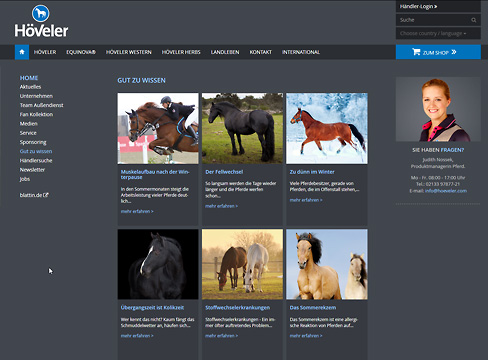This screenshot has width=488, height=360.
Task: Click mehr erfahren under Übergangszeit ist Kolikzeit
Action: click(x=137, y=336)
